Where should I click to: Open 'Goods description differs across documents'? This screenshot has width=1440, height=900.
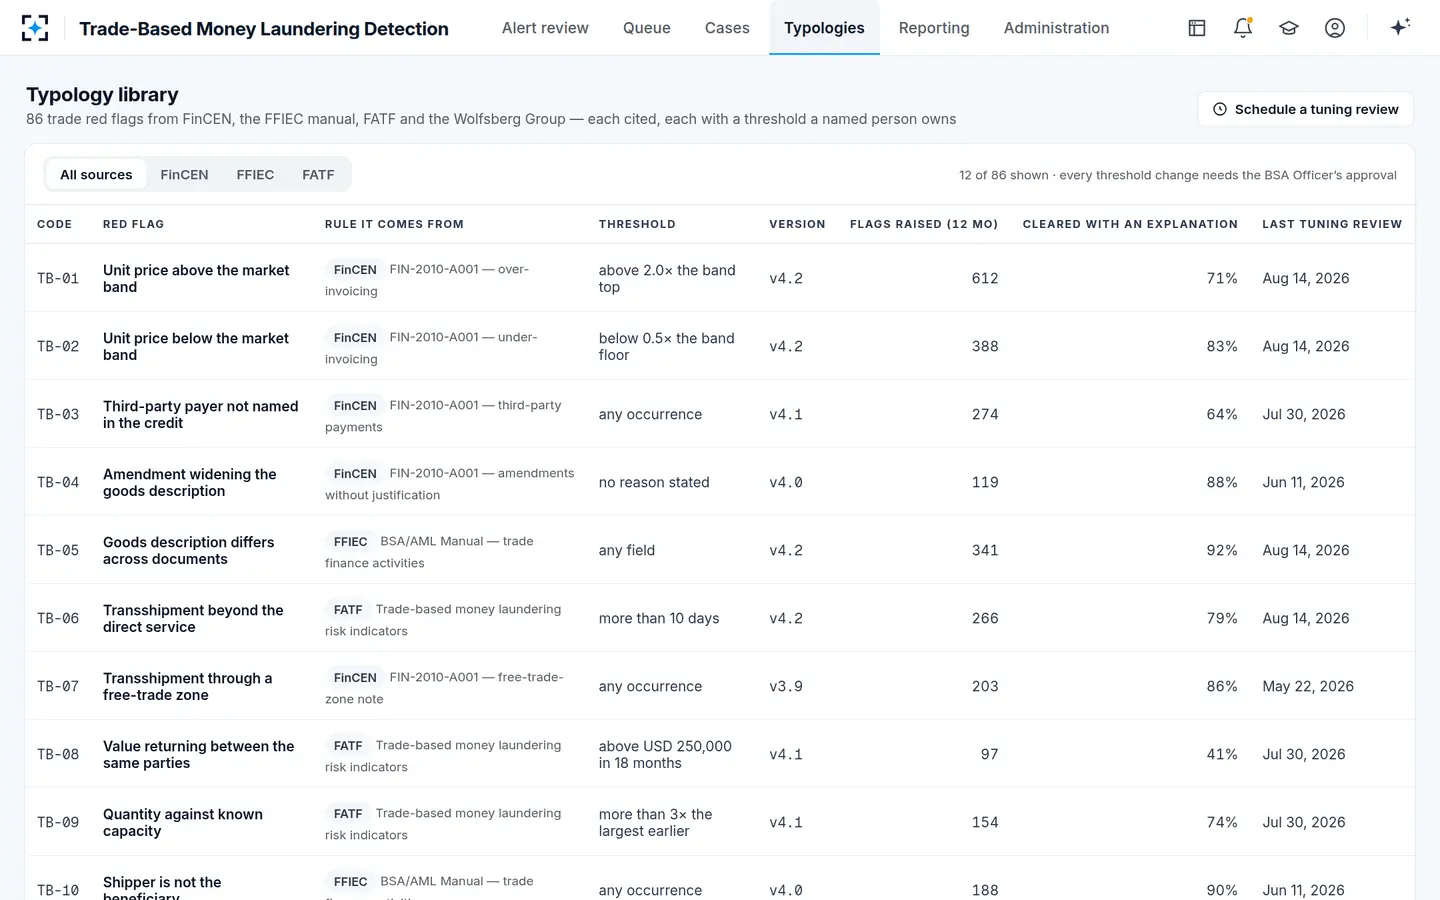(x=189, y=551)
